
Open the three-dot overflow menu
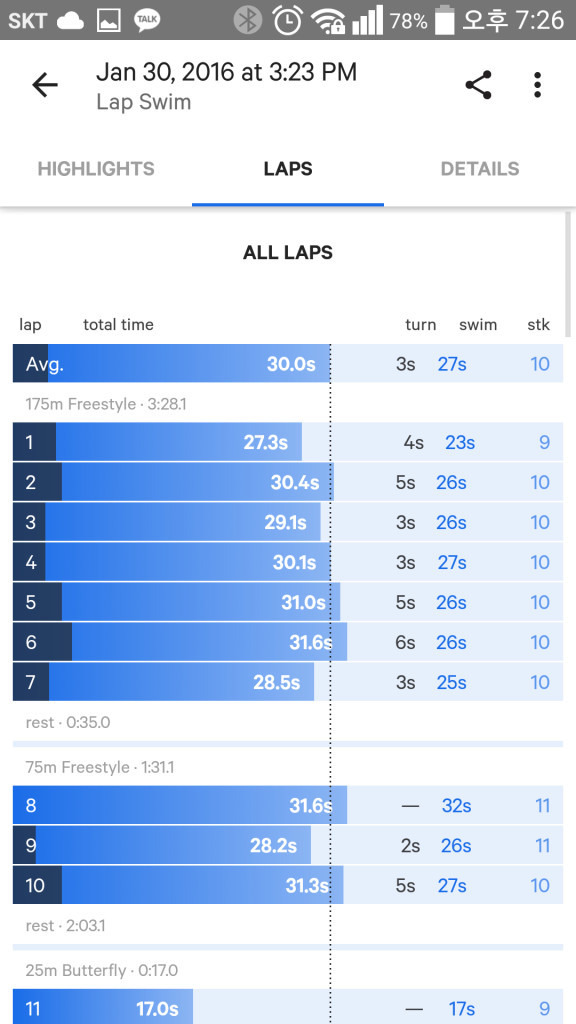coord(537,85)
